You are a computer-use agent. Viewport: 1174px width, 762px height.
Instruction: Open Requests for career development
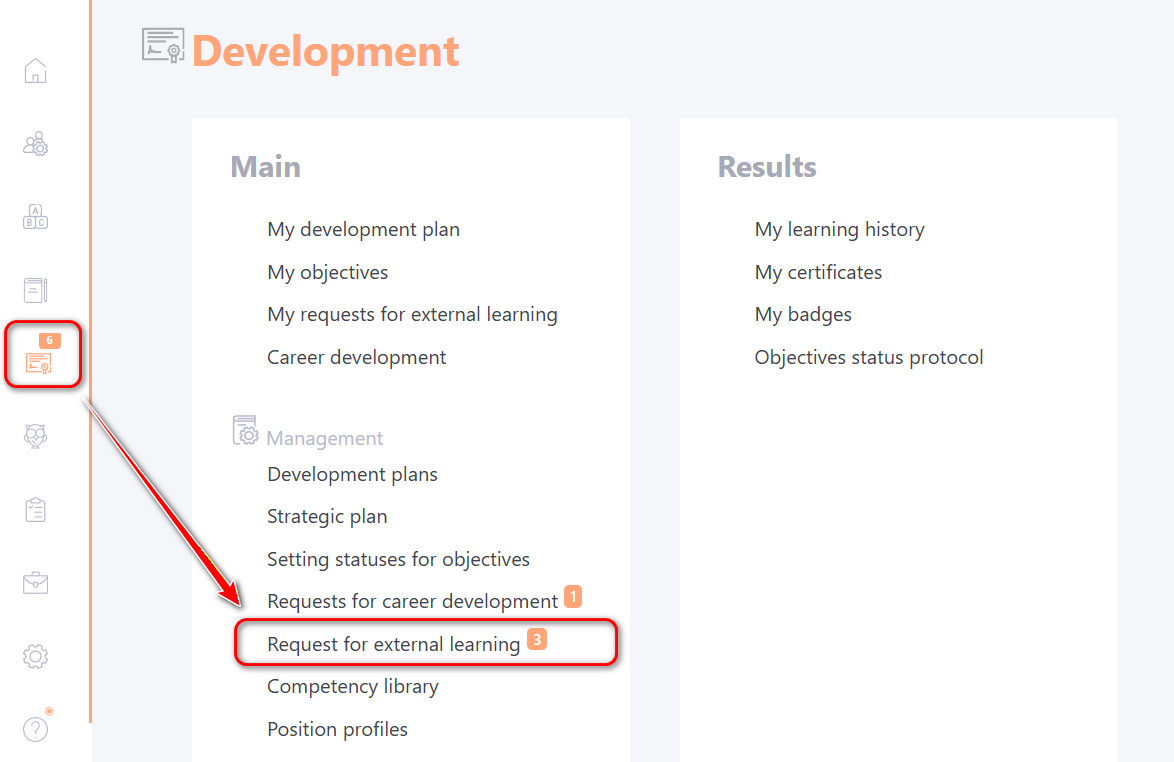click(x=412, y=601)
